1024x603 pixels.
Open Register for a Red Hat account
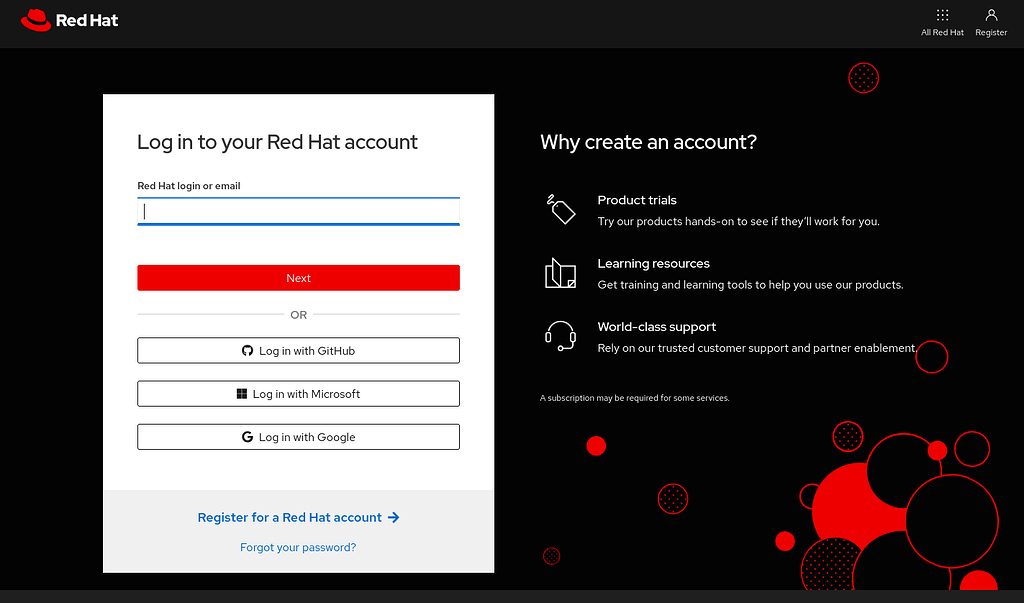[x=289, y=517]
